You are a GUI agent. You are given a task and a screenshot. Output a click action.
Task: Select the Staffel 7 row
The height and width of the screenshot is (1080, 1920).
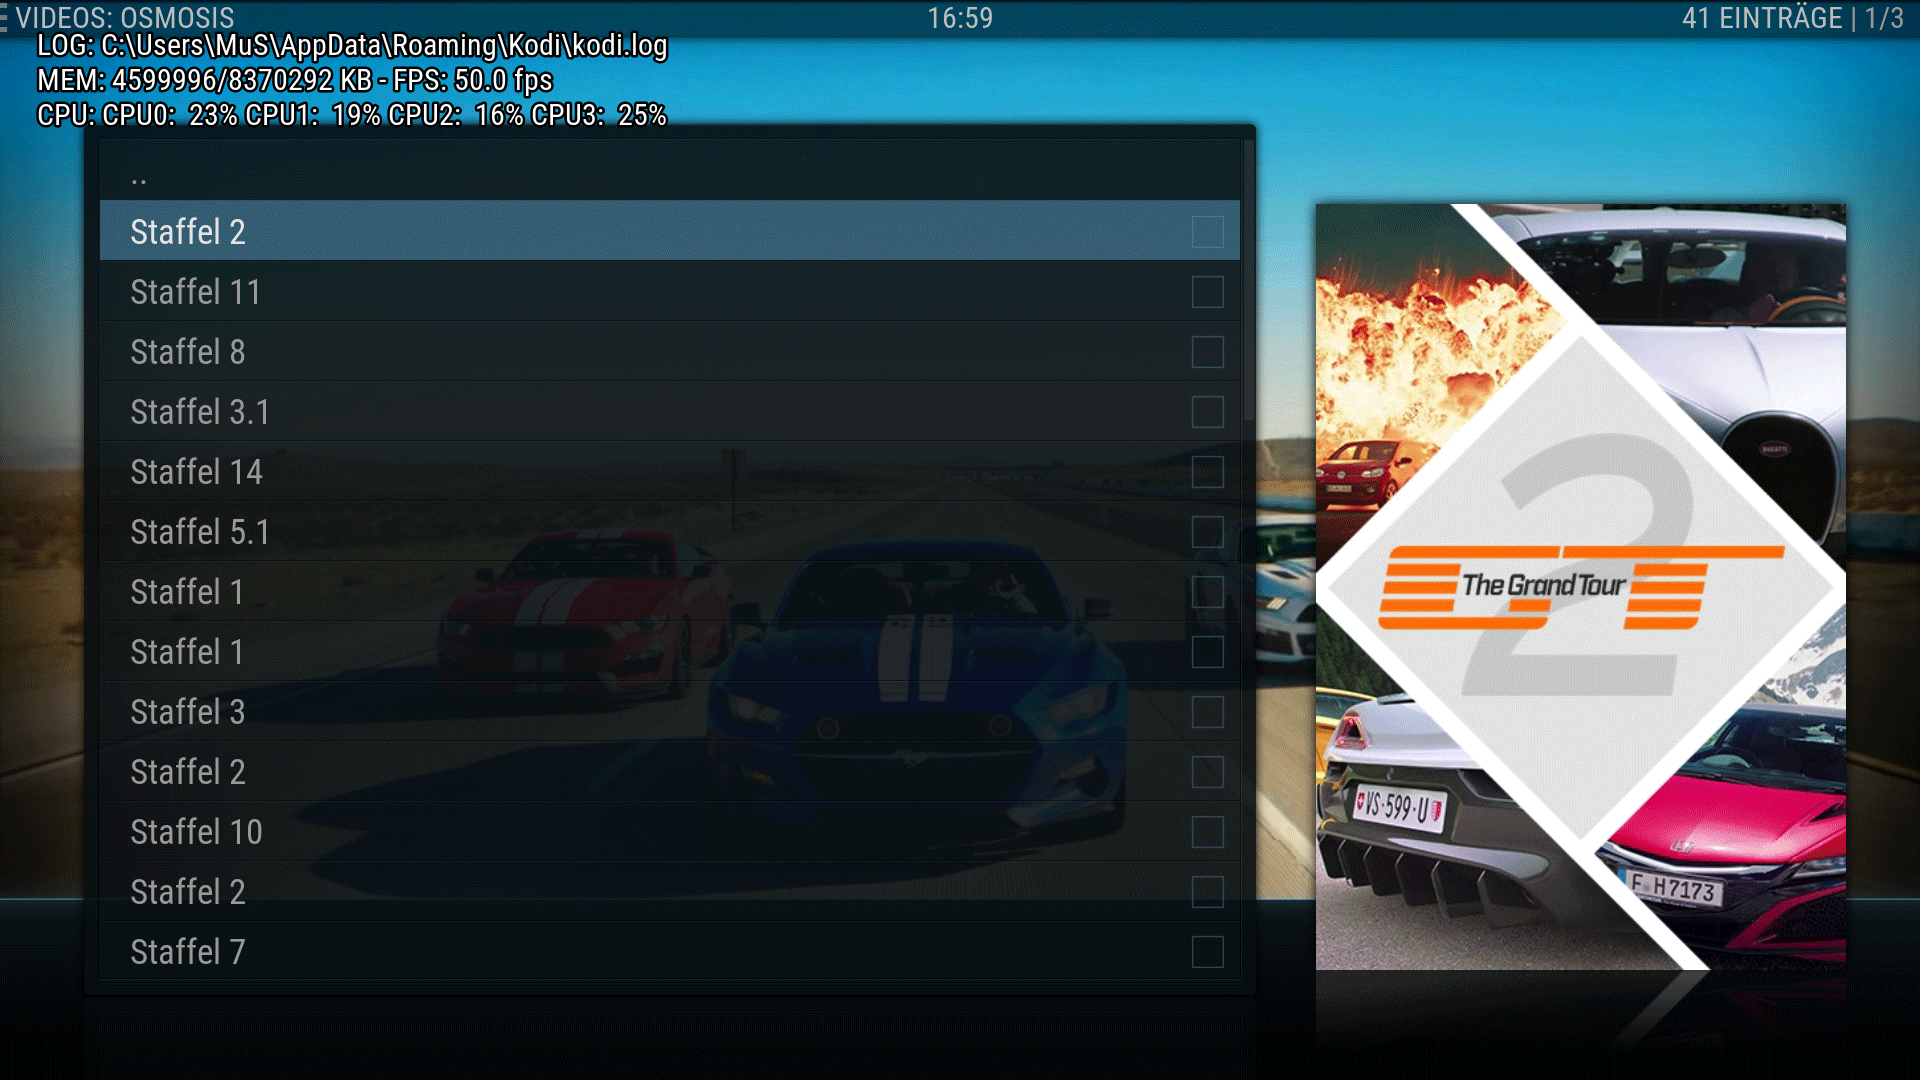(670, 951)
